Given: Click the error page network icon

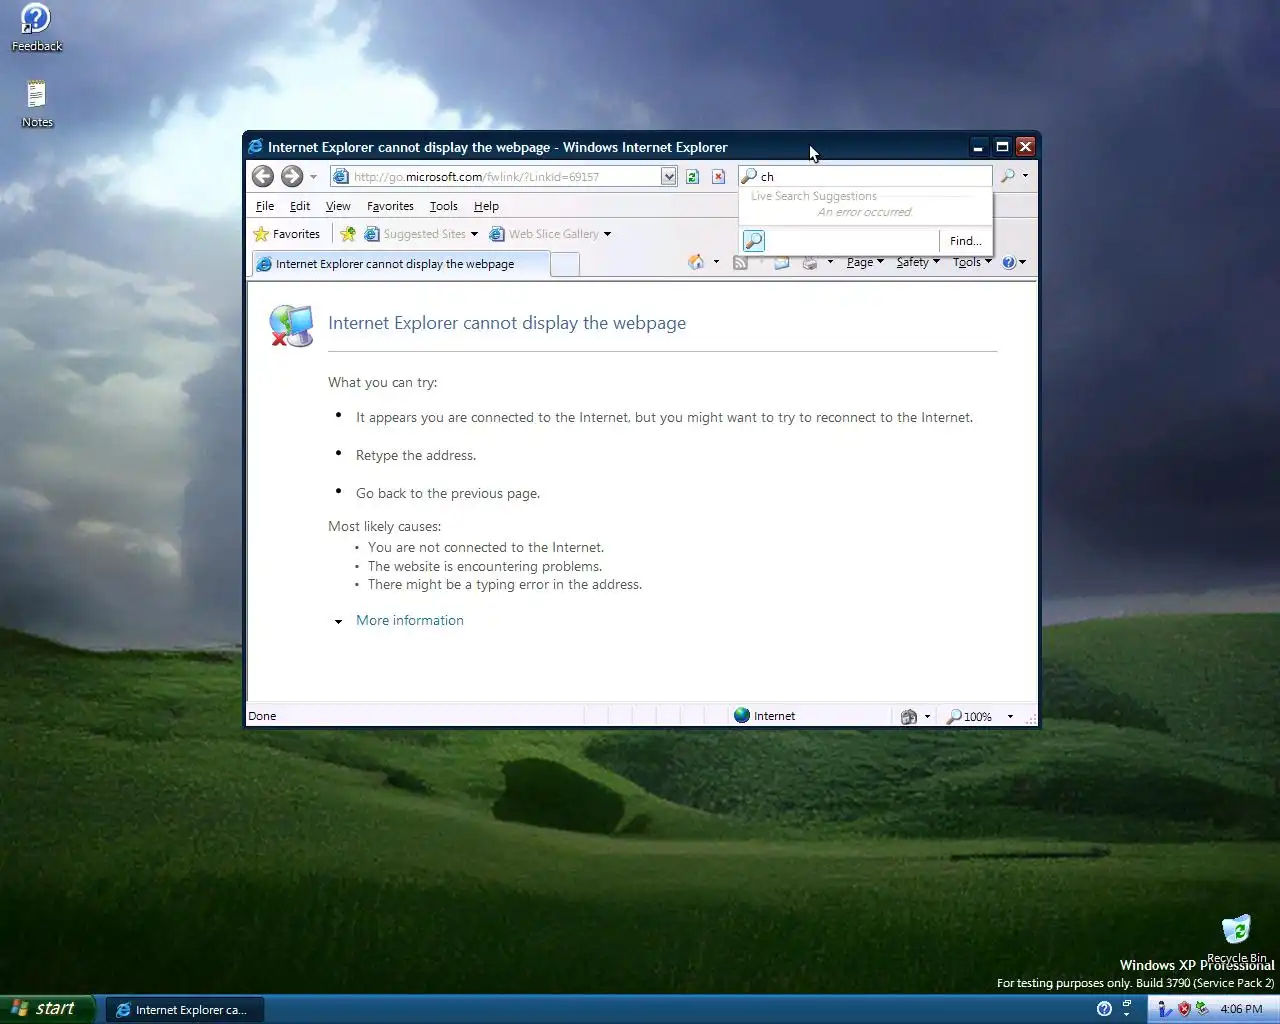Looking at the screenshot, I should [292, 326].
